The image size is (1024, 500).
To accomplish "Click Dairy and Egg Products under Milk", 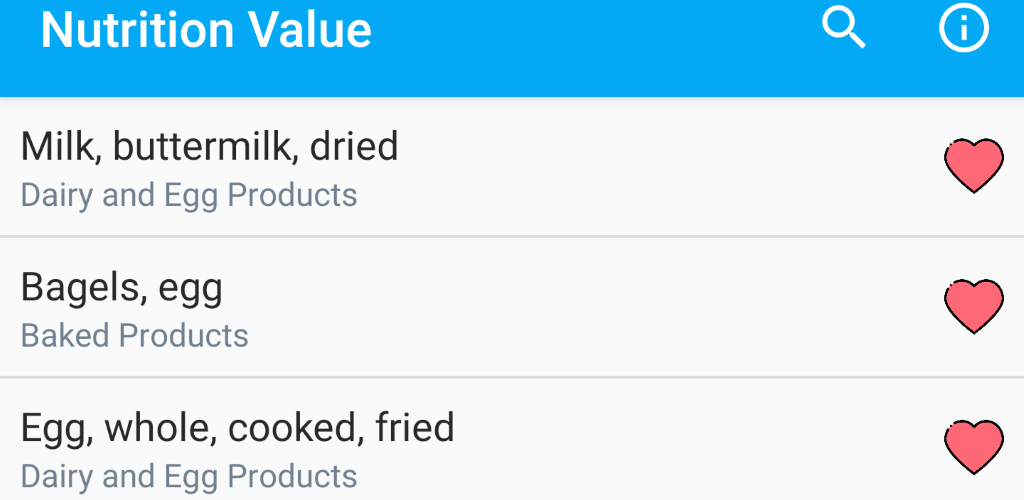I will [x=189, y=195].
